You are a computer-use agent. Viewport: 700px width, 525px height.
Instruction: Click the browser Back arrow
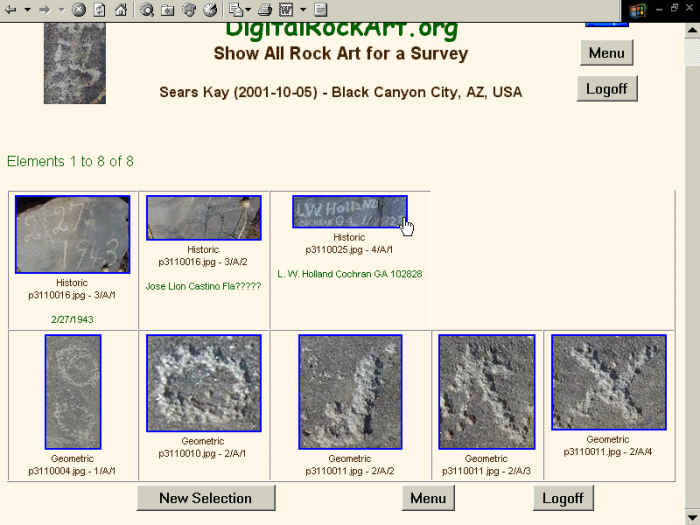tap(10, 10)
